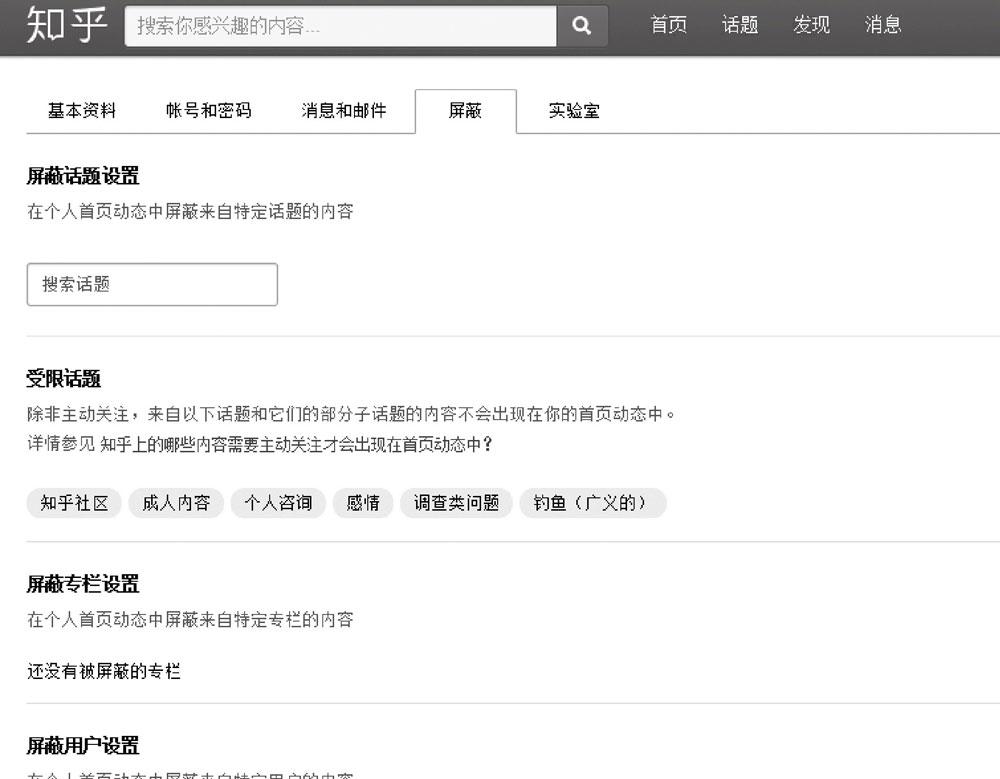Screen dimensions: 1000x779
Task: Click the Zhihu 知乎 logo
Action: click(x=66, y=26)
